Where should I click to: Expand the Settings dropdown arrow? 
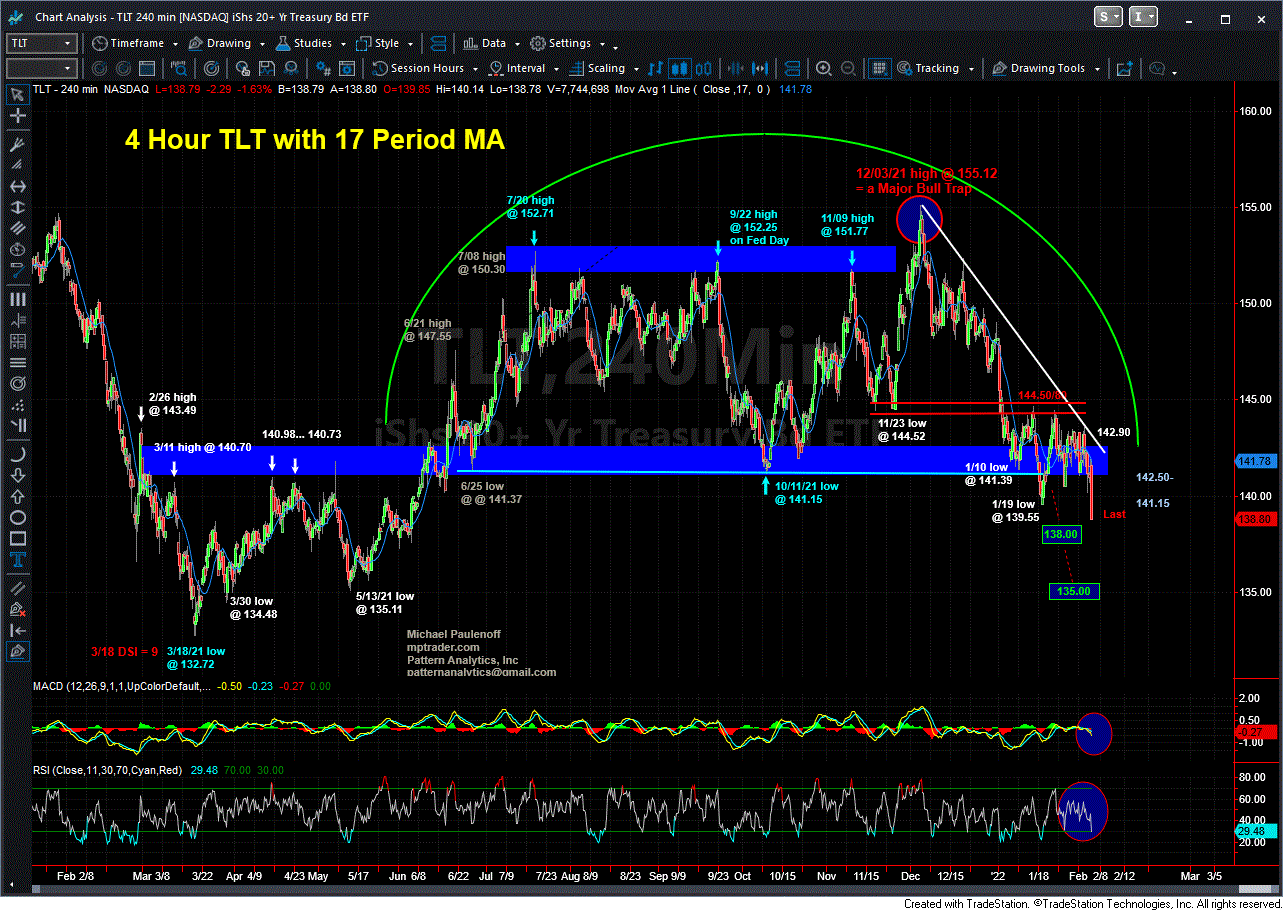602,44
